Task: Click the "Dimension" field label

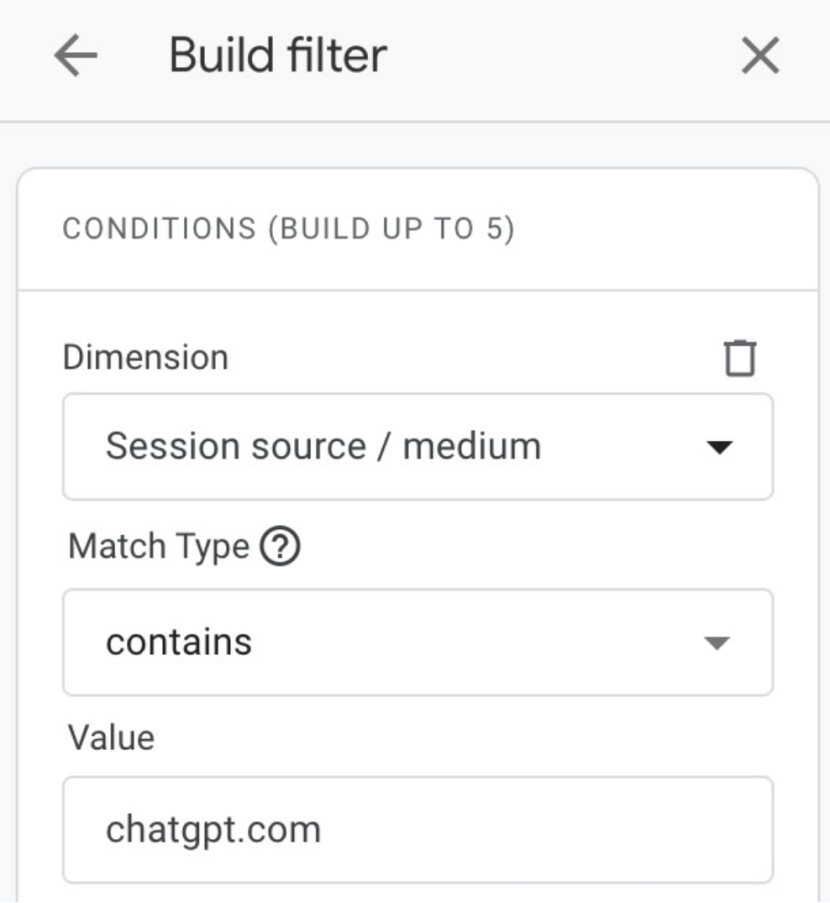Action: 145,357
